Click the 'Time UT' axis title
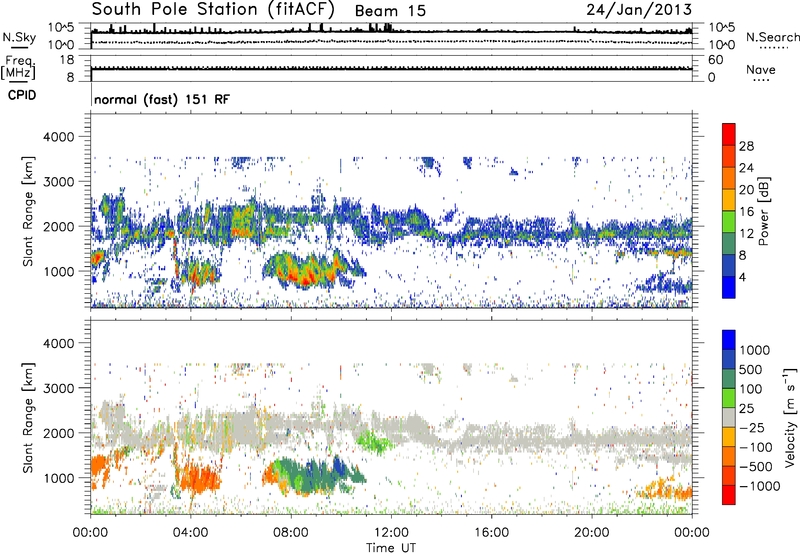Image resolution: width=800 pixels, height=554 pixels. (x=391, y=548)
